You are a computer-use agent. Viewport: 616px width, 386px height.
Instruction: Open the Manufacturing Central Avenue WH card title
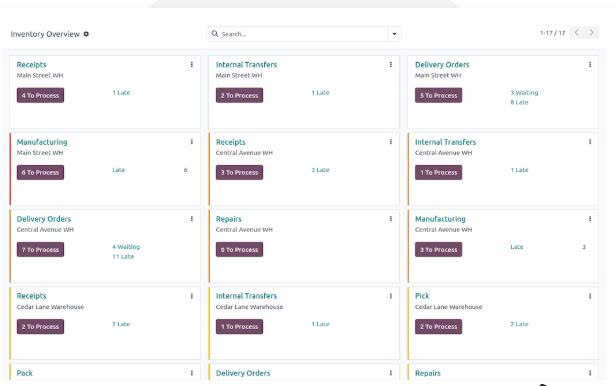pos(440,219)
